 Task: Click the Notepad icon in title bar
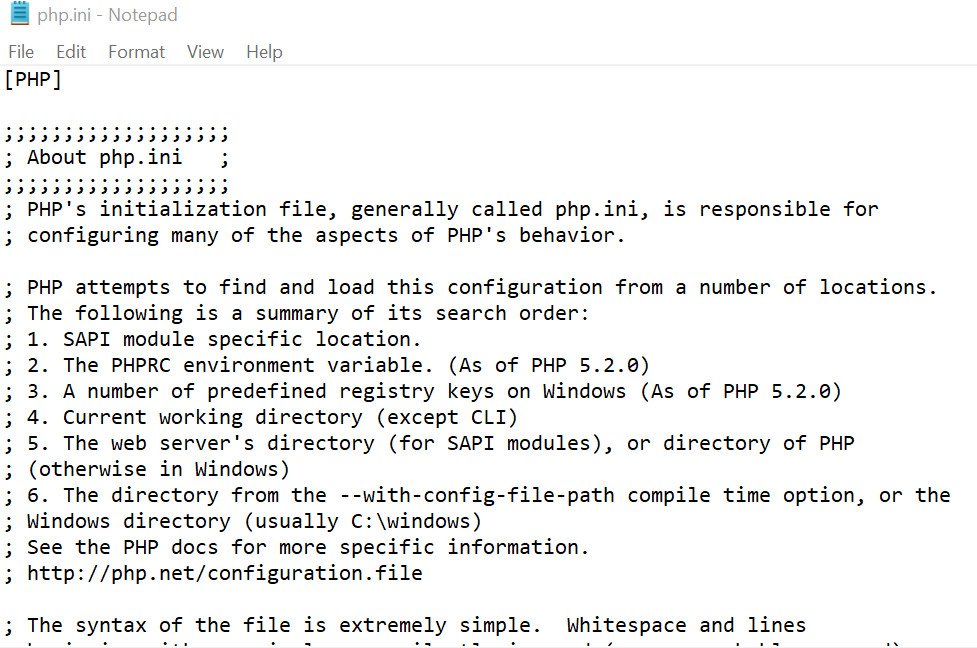20,14
